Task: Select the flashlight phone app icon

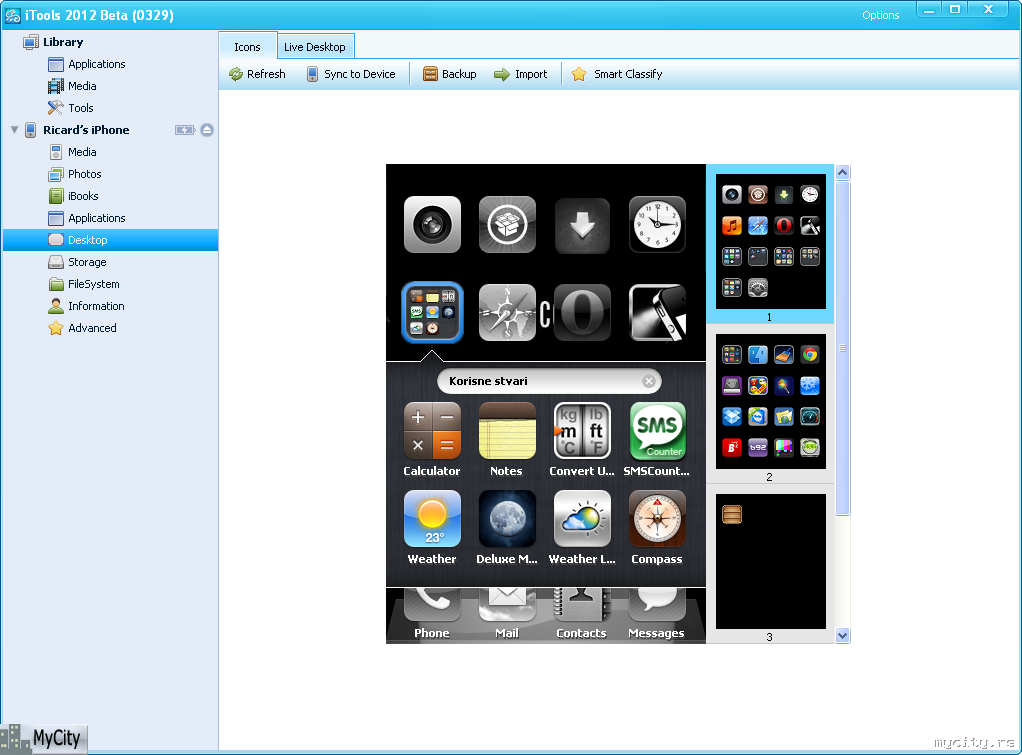Action: (657, 312)
